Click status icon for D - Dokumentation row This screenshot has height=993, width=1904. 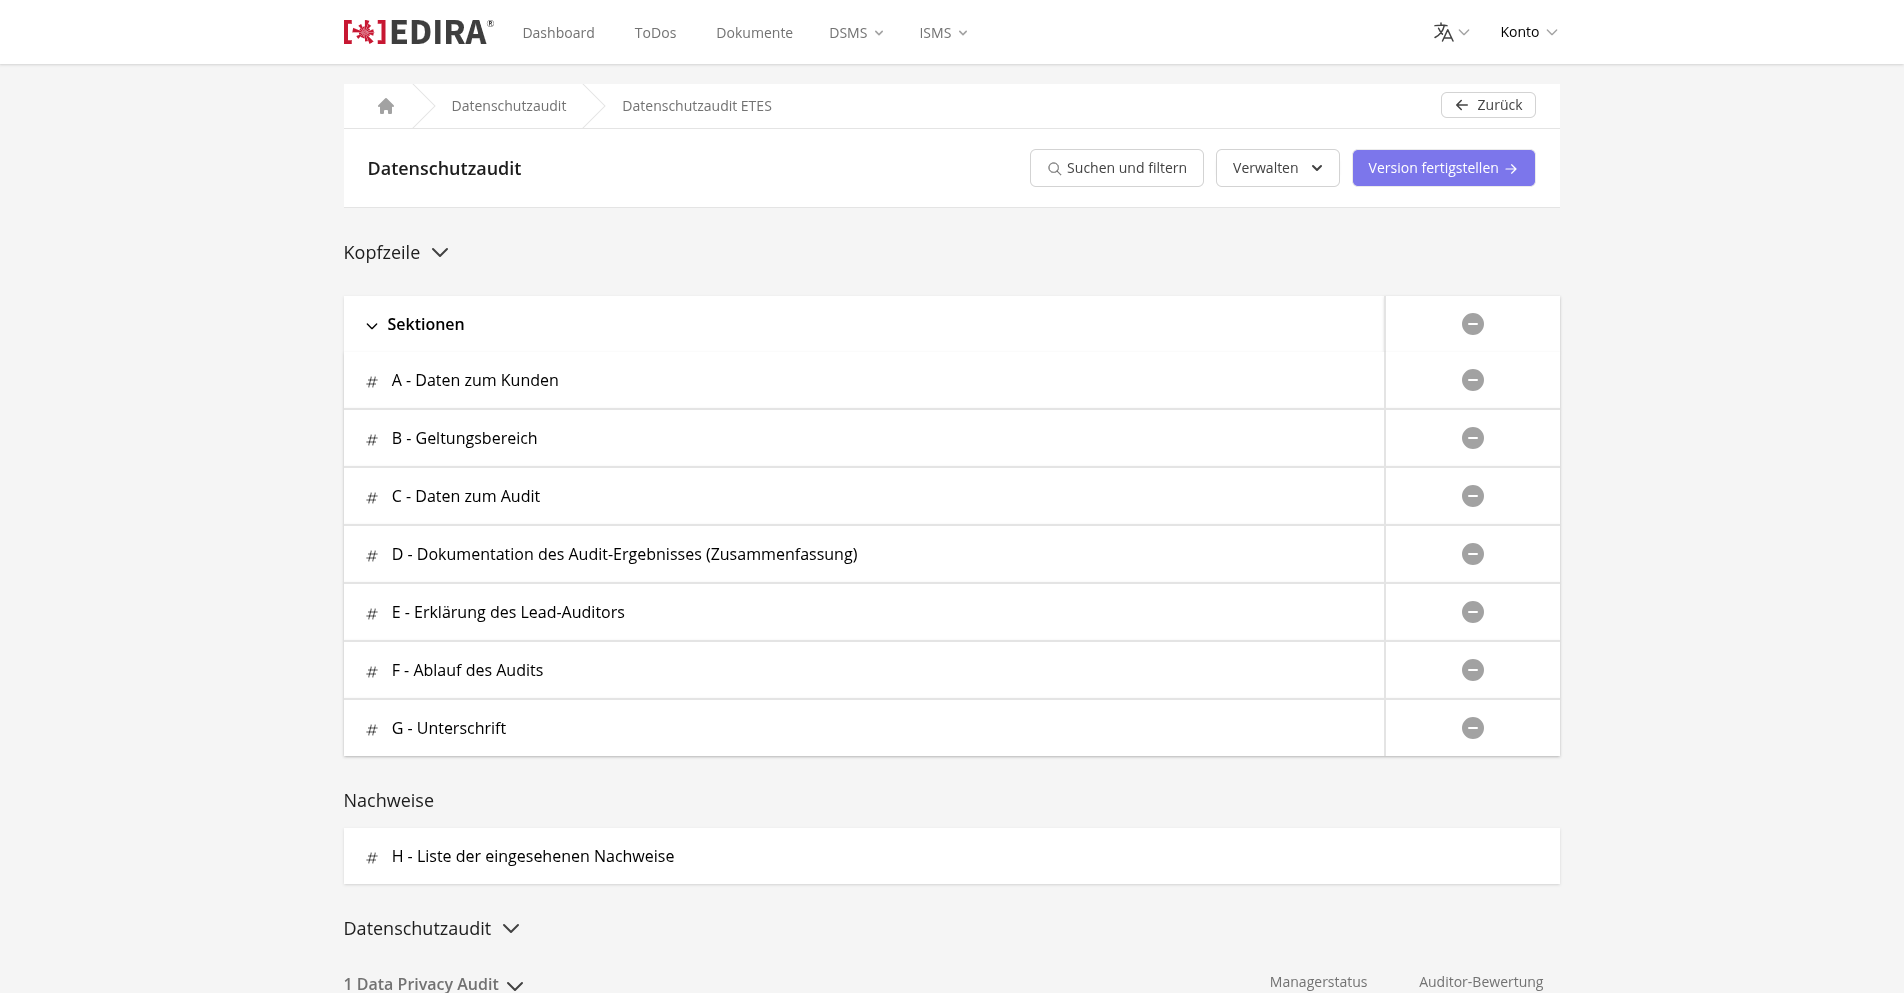click(1473, 554)
